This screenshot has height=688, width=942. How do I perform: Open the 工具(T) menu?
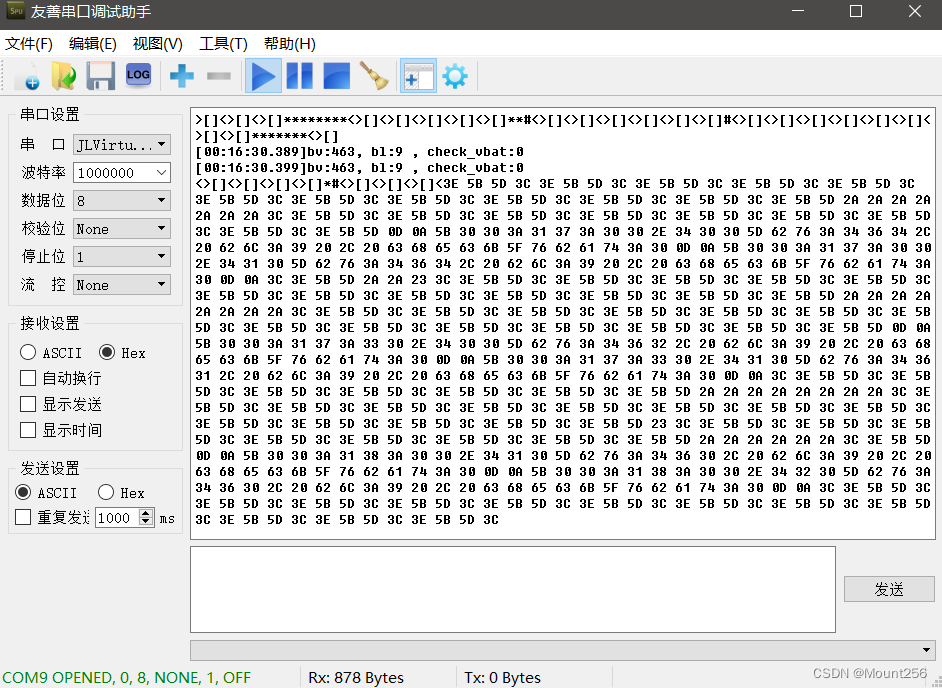tap(223, 44)
